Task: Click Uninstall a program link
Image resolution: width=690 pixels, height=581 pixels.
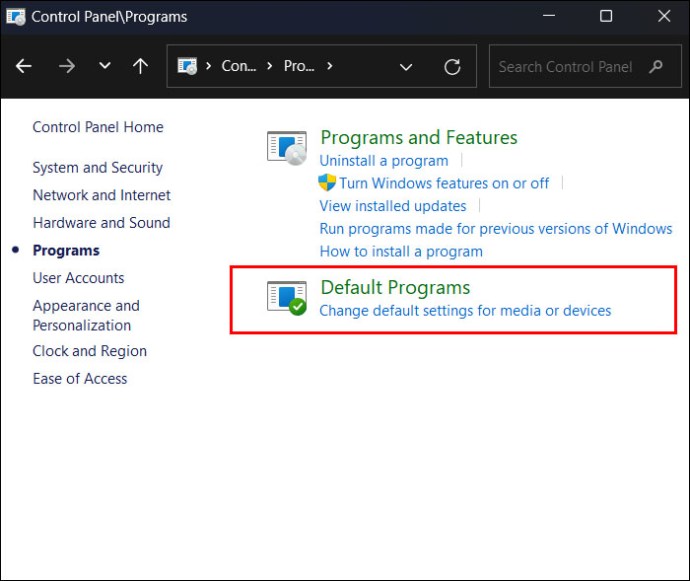Action: 384,161
